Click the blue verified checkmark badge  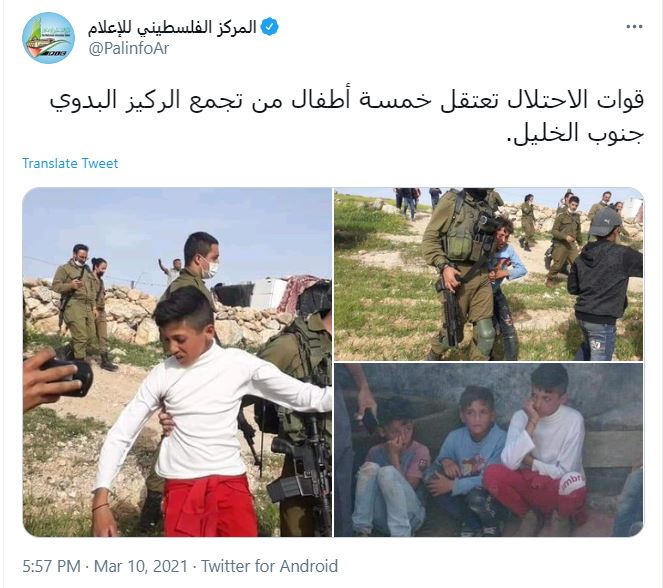(x=269, y=27)
